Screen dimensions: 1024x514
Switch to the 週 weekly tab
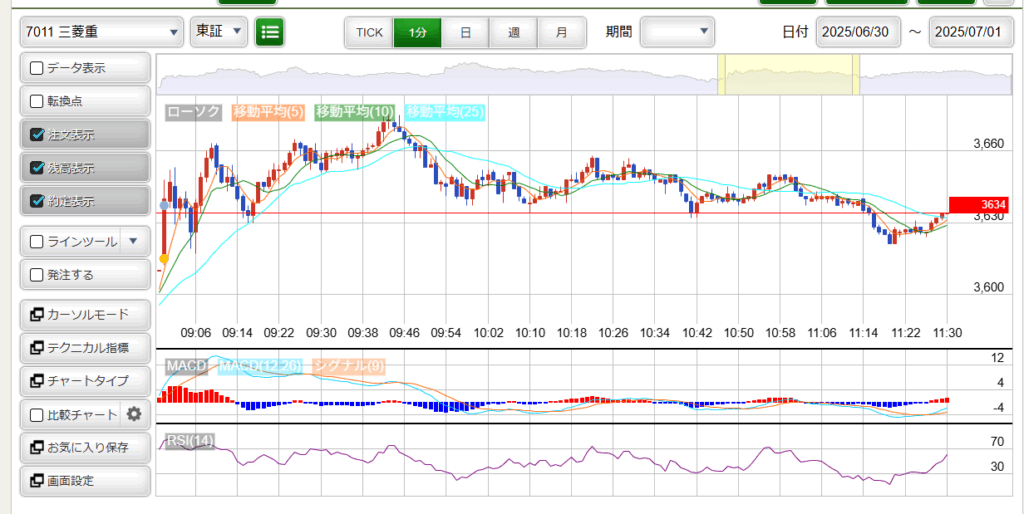pos(514,32)
